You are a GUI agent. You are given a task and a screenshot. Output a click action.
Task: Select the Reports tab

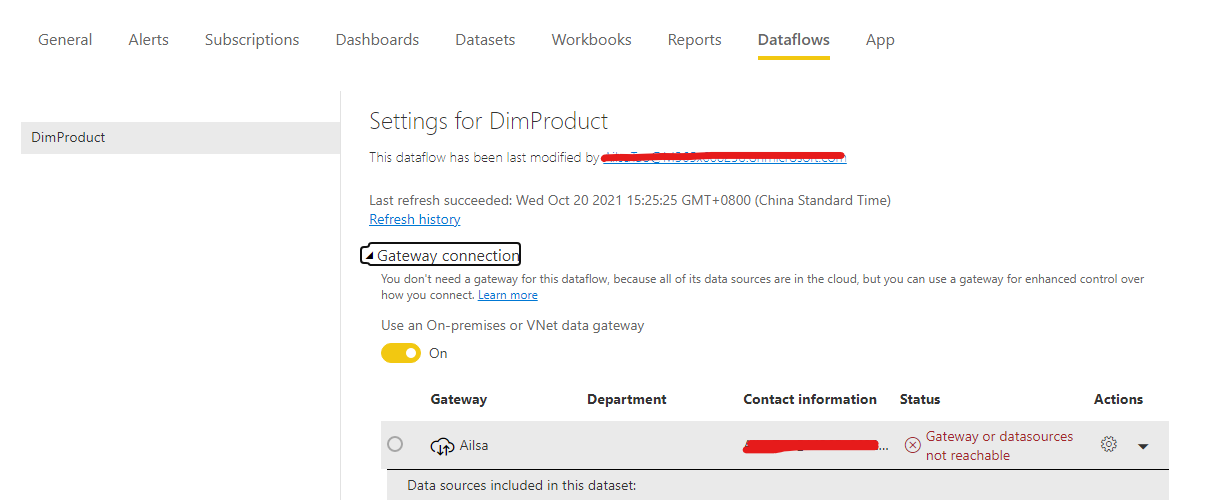point(694,40)
